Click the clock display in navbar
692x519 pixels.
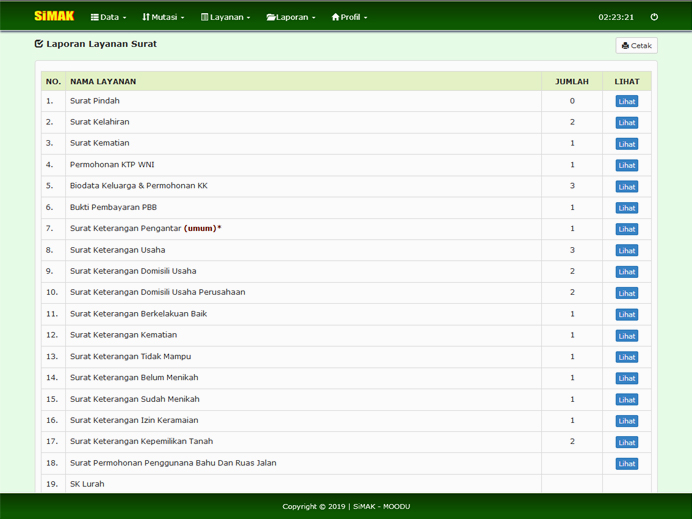[x=616, y=17]
